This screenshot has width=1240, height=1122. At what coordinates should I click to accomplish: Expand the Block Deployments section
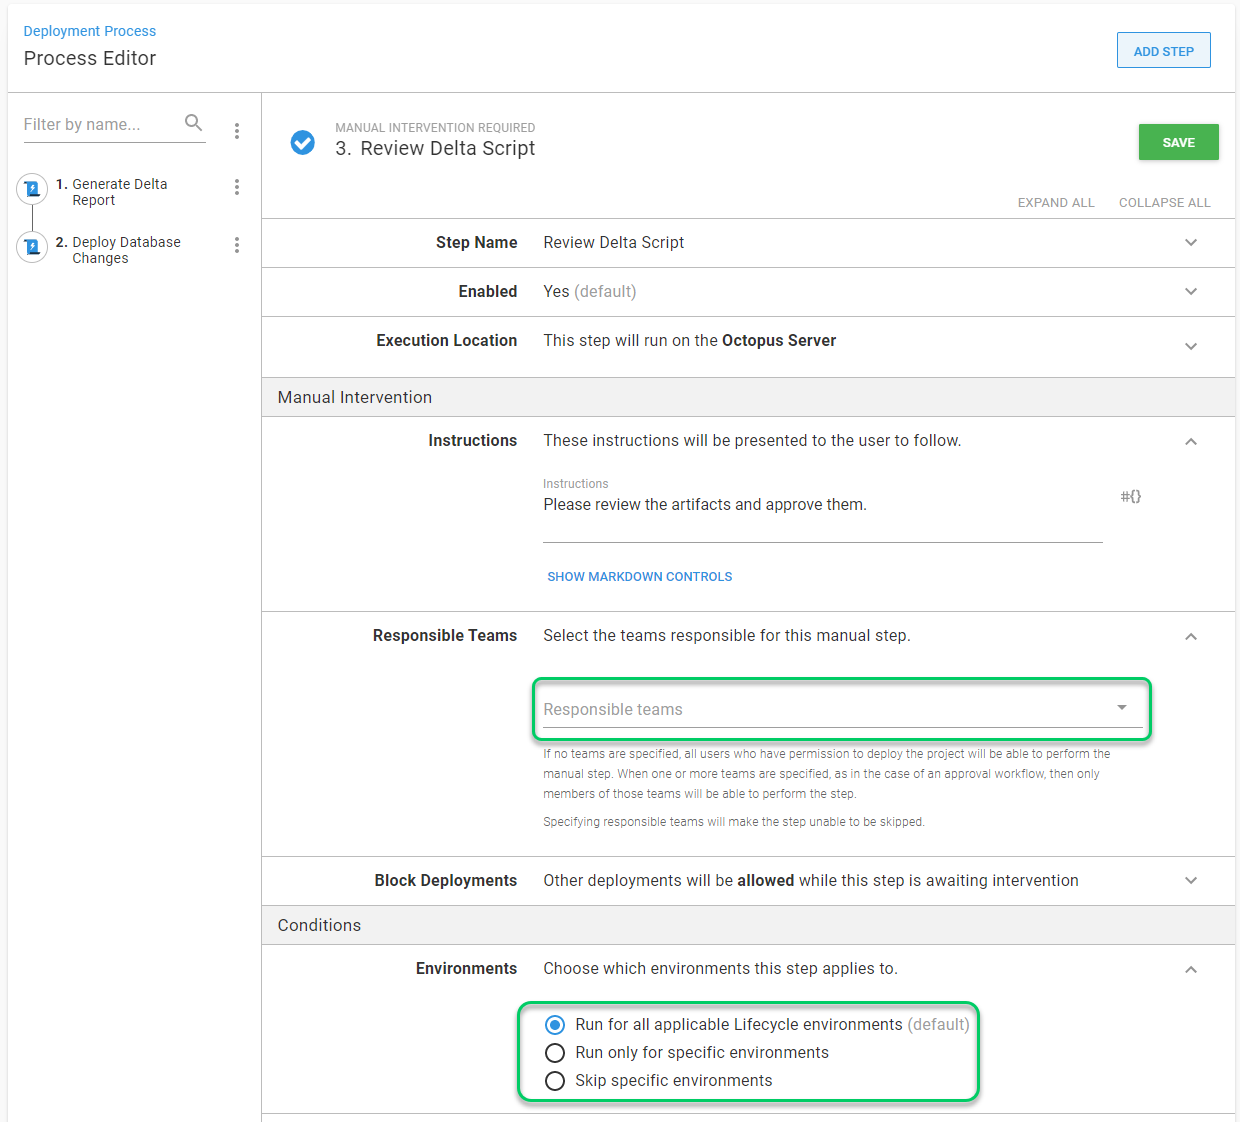pos(1190,881)
